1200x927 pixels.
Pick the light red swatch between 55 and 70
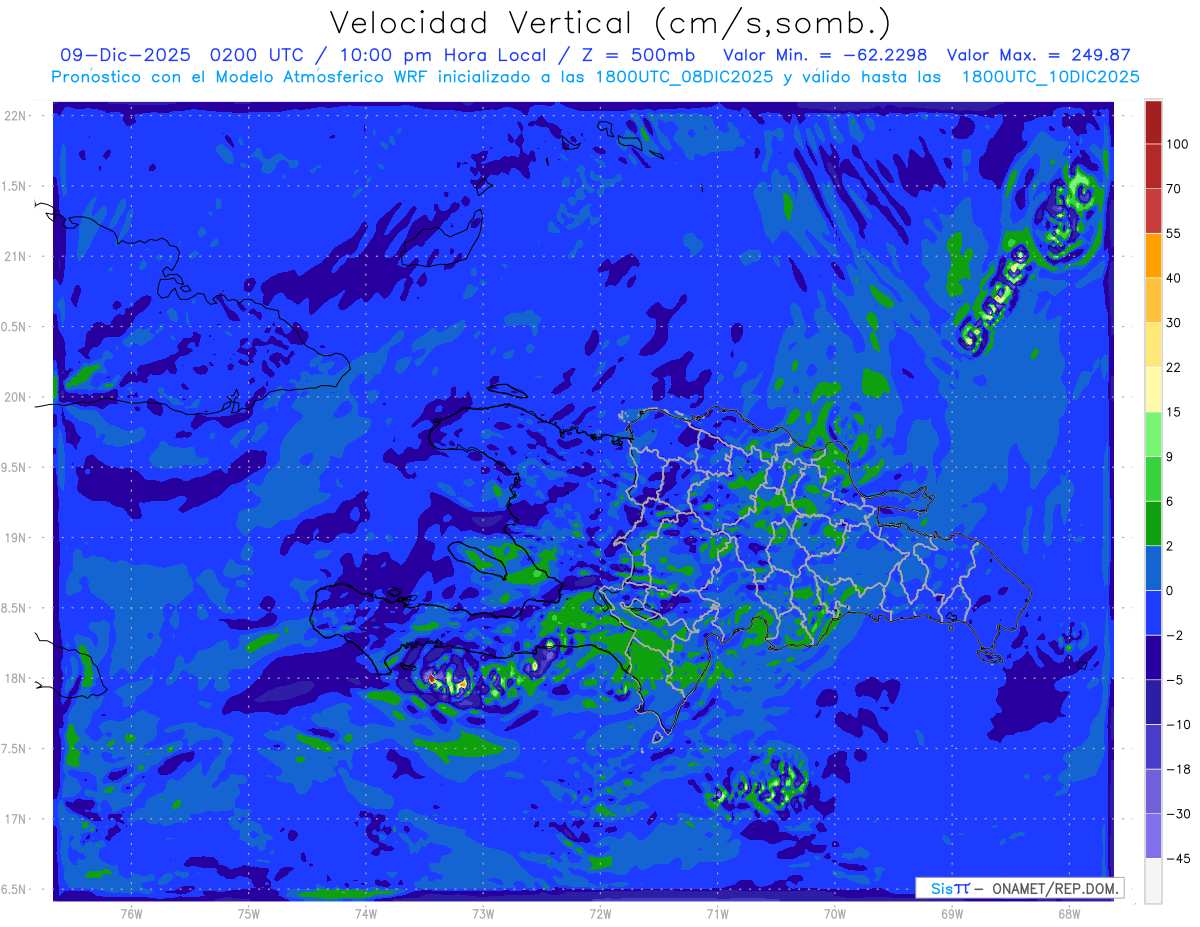point(1153,211)
